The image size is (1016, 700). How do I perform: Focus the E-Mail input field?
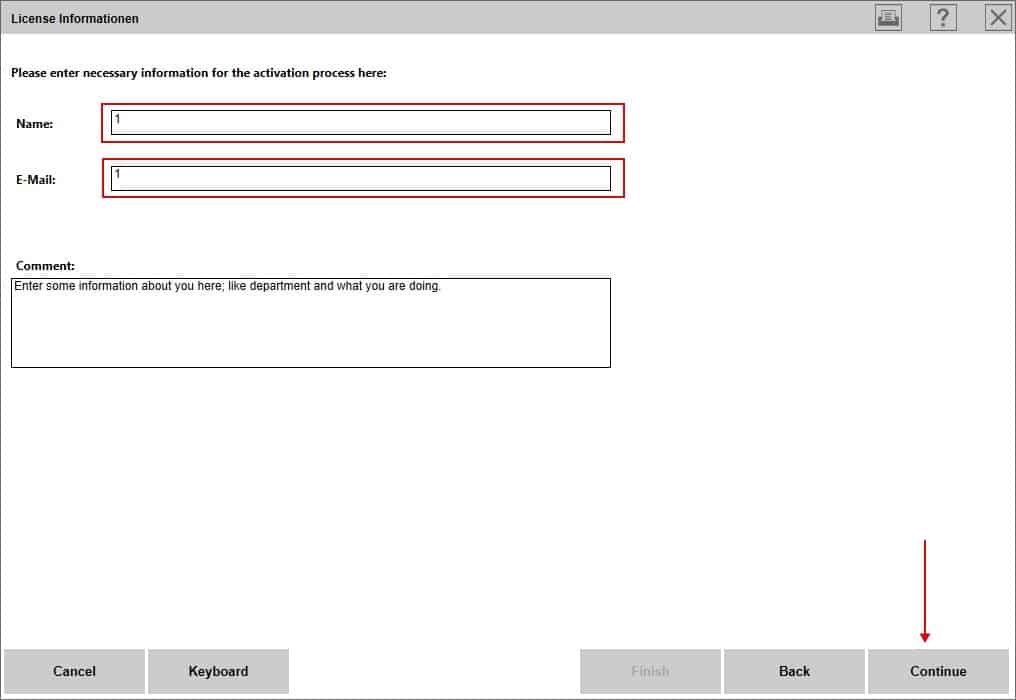click(360, 178)
